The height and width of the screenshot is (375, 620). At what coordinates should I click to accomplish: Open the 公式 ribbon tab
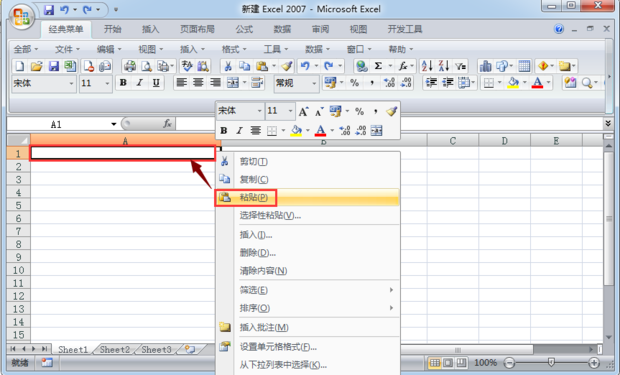coord(244,29)
